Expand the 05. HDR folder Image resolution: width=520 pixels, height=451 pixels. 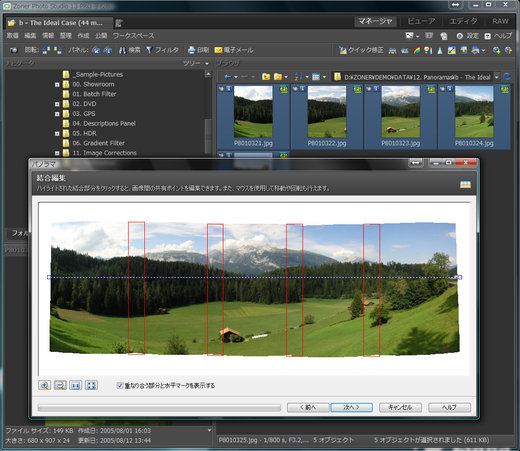coord(57,134)
